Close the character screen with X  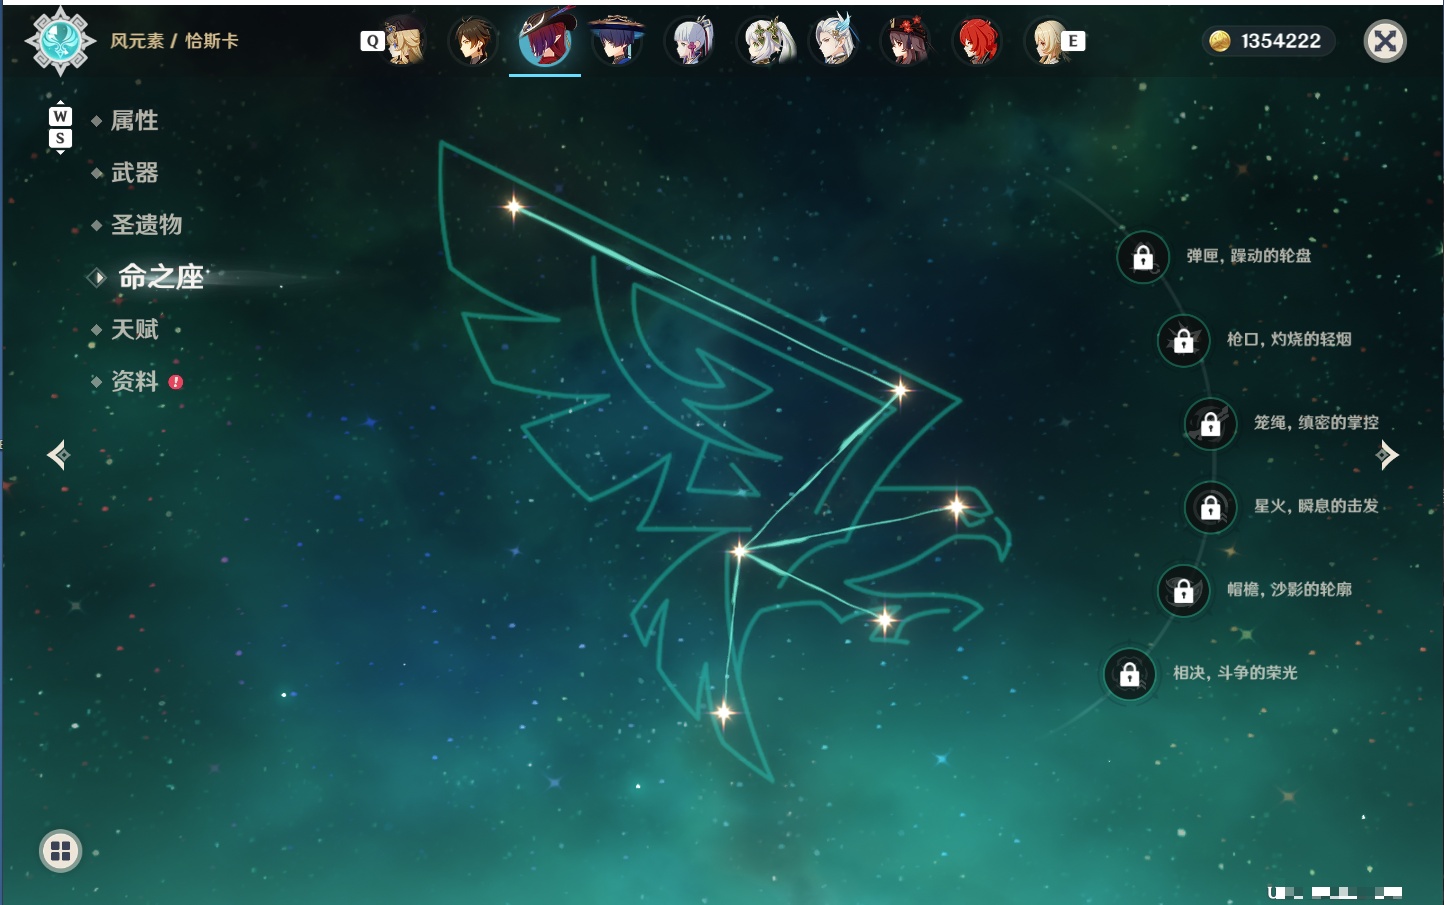click(1385, 41)
